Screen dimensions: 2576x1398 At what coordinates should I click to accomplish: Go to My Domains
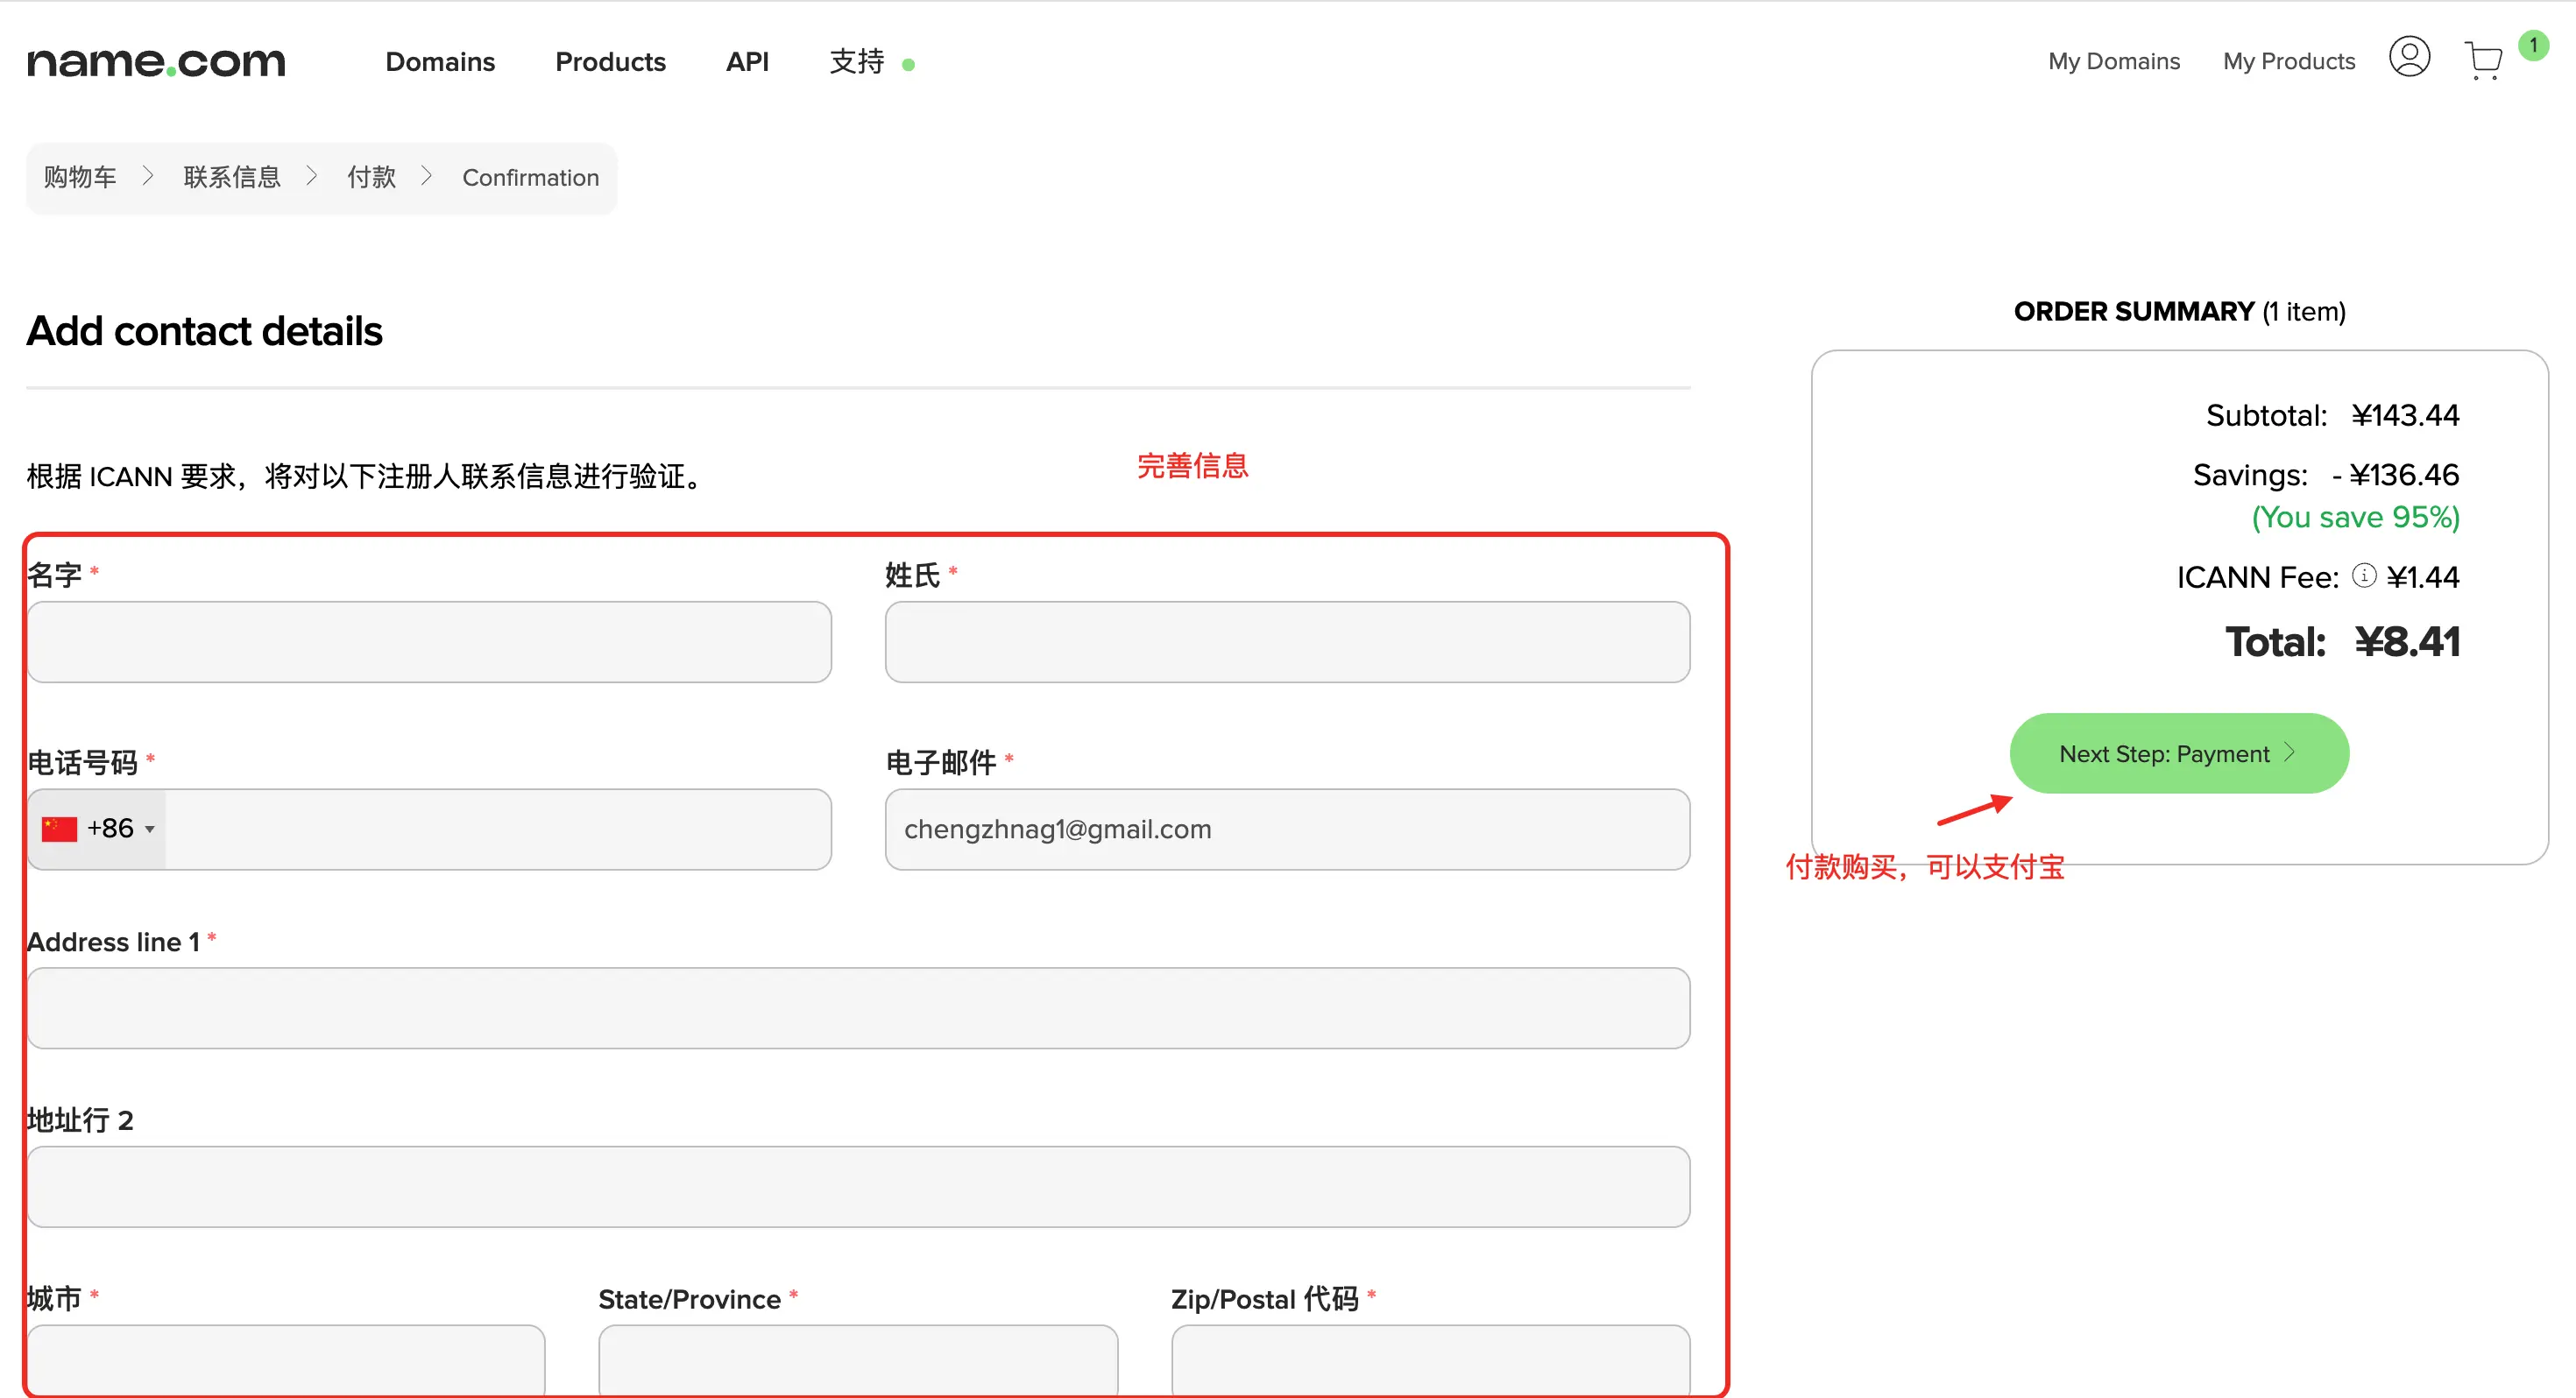pyautogui.click(x=2113, y=62)
